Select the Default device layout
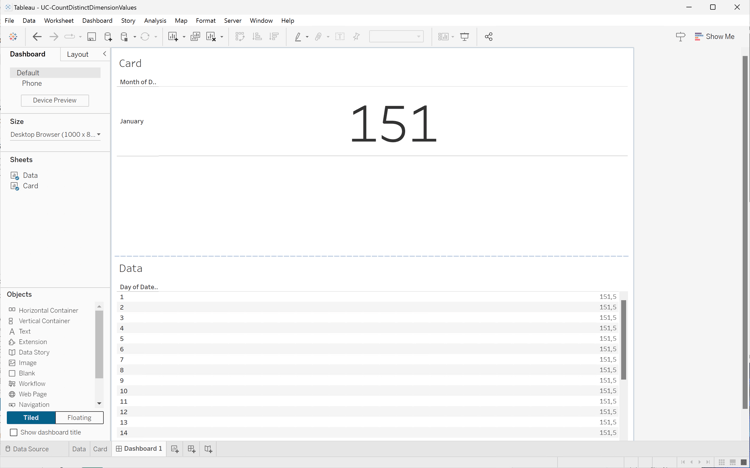 coord(55,73)
